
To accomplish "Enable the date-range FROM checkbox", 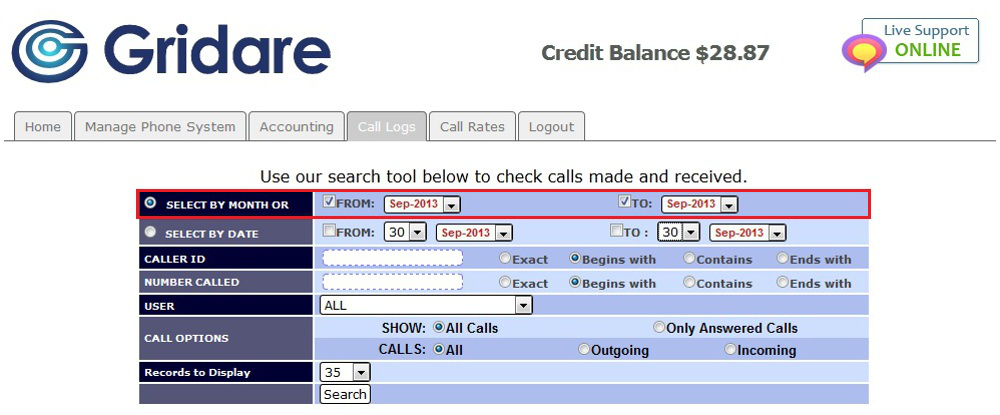I will 329,231.
